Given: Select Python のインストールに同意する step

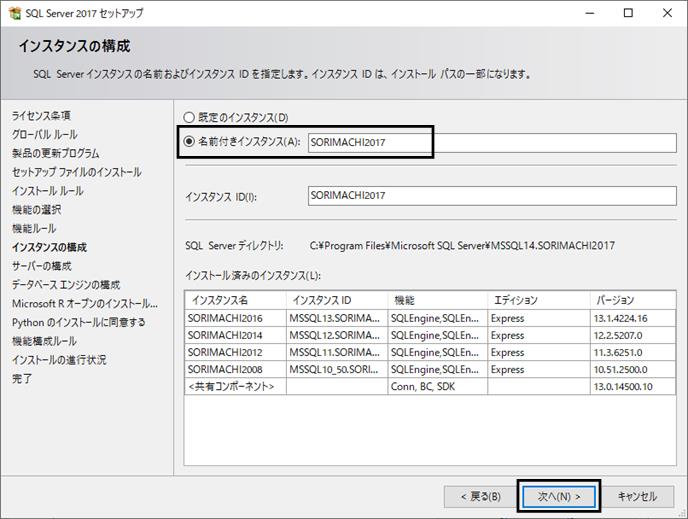Looking at the screenshot, I should 79,322.
